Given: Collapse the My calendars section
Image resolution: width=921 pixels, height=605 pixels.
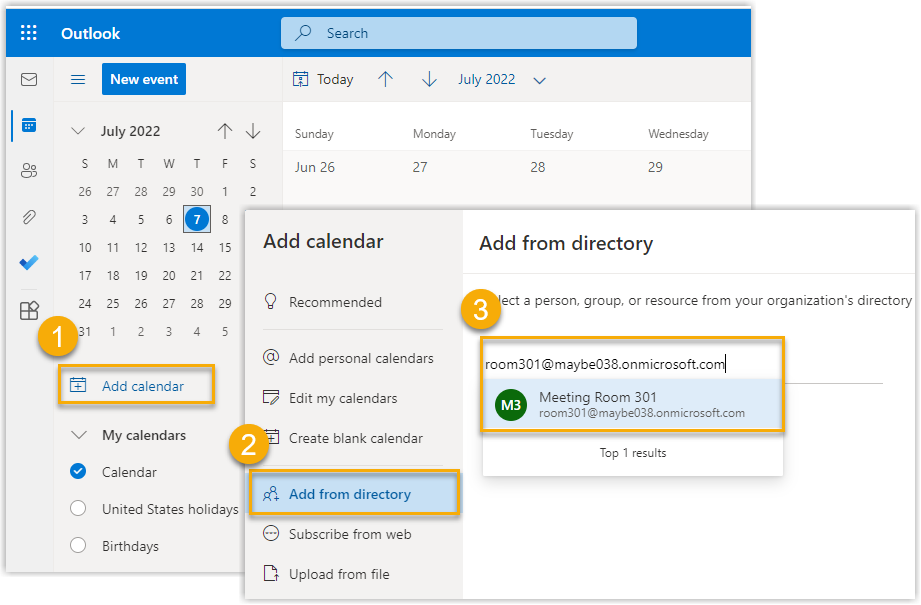Looking at the screenshot, I should (x=78, y=435).
